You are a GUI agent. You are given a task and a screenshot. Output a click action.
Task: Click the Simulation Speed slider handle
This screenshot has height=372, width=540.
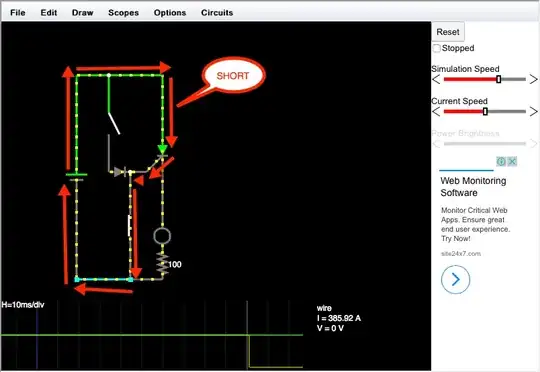click(x=498, y=79)
